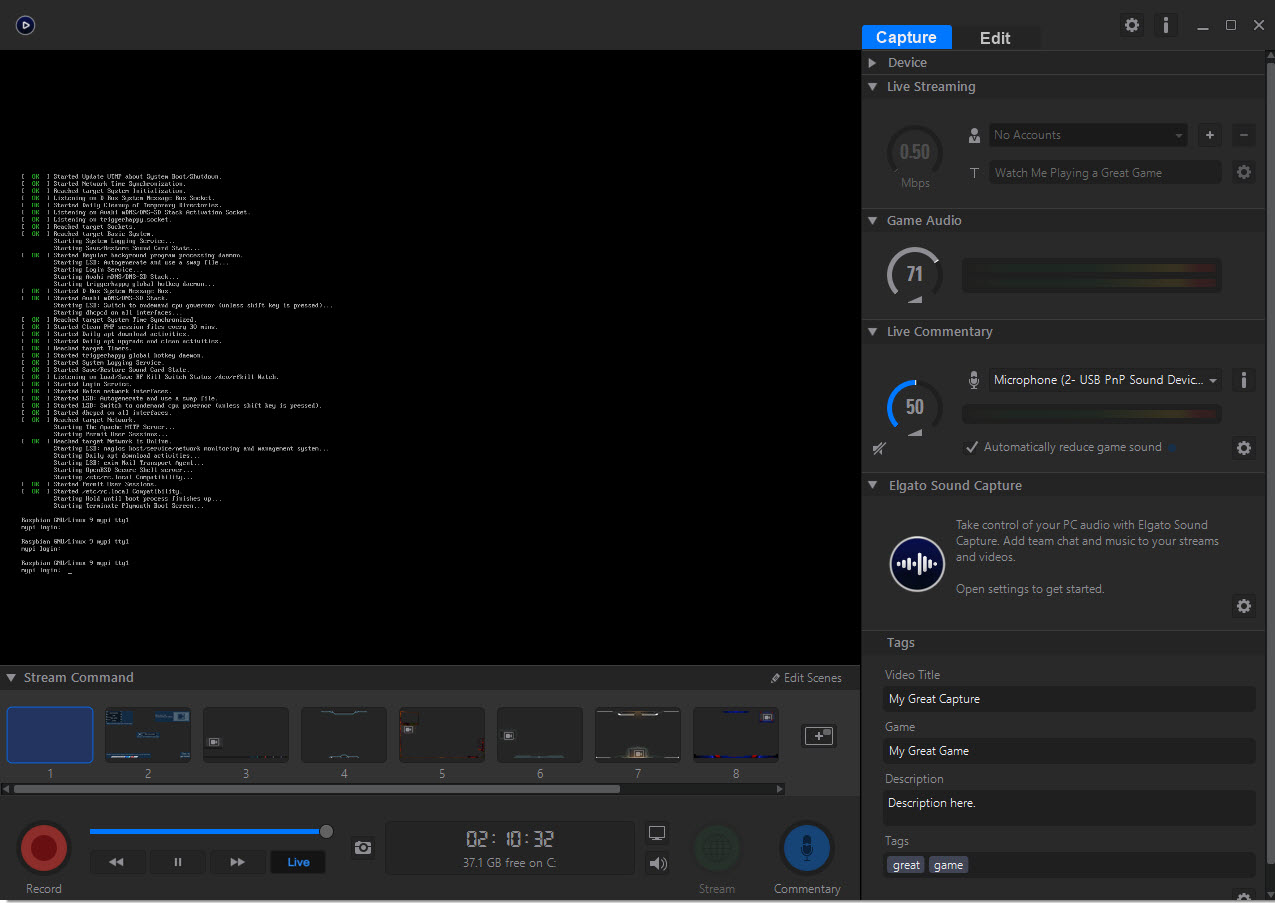
Task: Click the add new scene icon
Action: click(x=819, y=736)
